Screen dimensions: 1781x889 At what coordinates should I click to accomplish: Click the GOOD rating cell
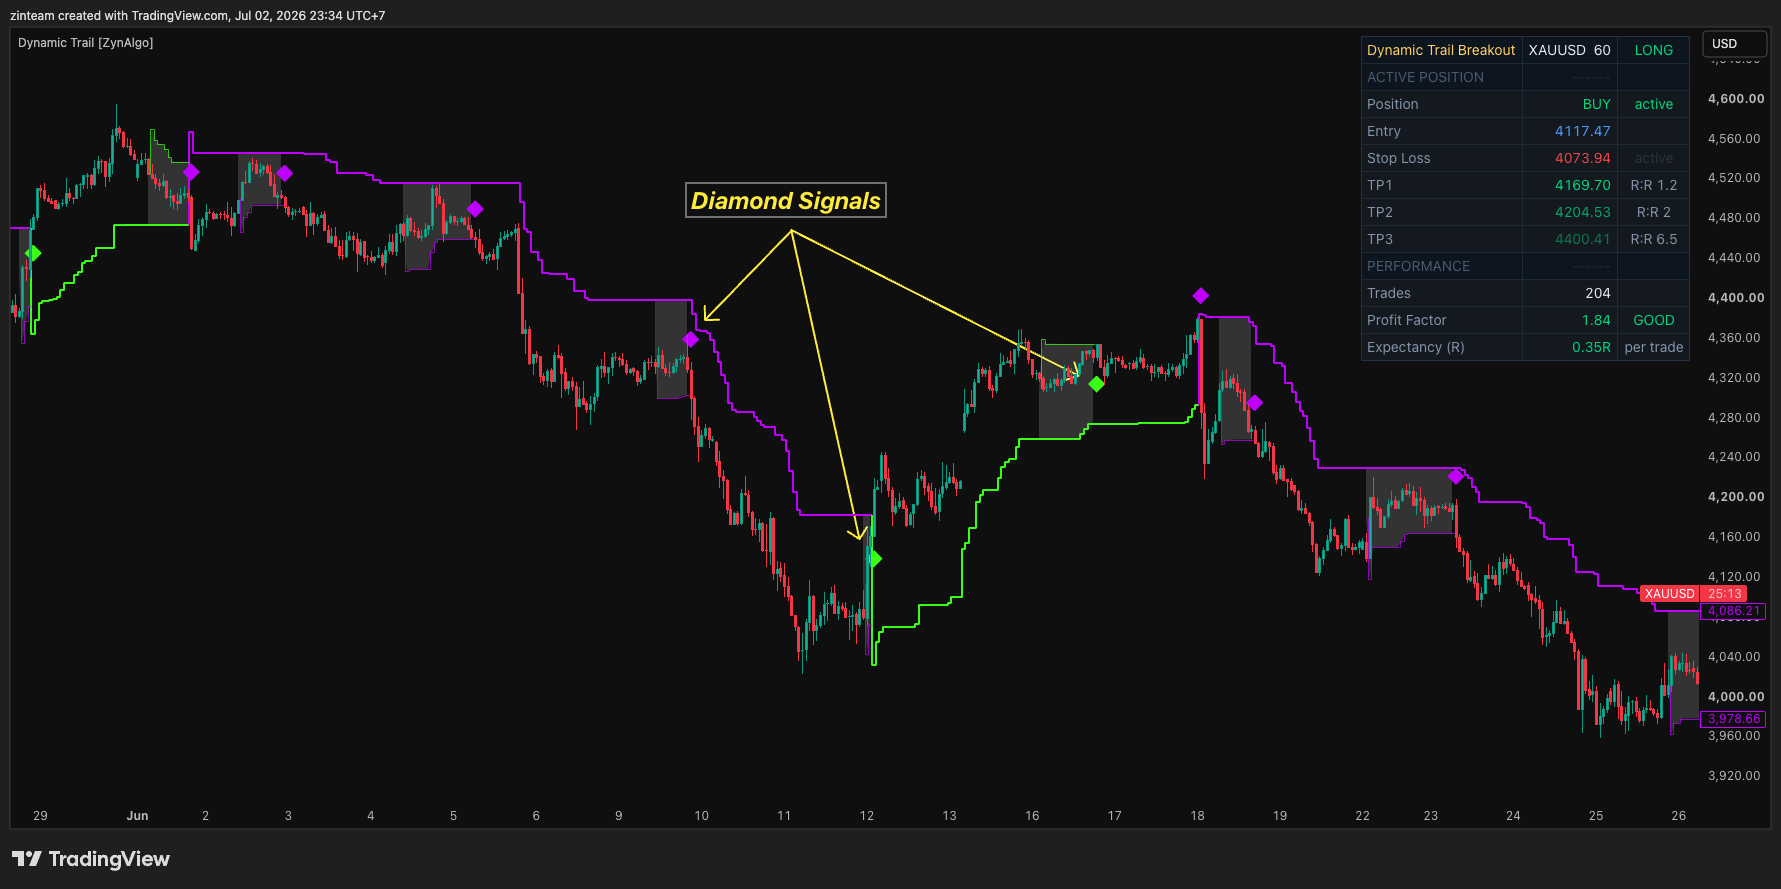1654,320
